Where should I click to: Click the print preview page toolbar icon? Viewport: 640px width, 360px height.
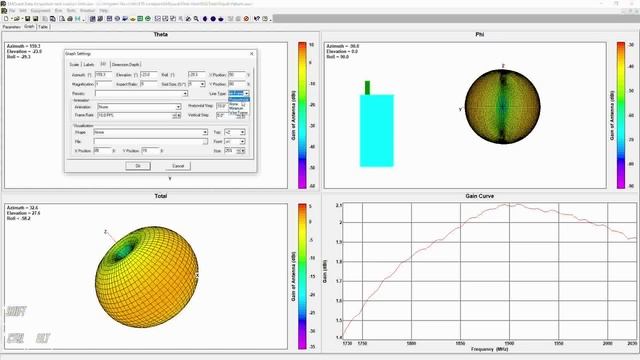[x=62, y=19]
